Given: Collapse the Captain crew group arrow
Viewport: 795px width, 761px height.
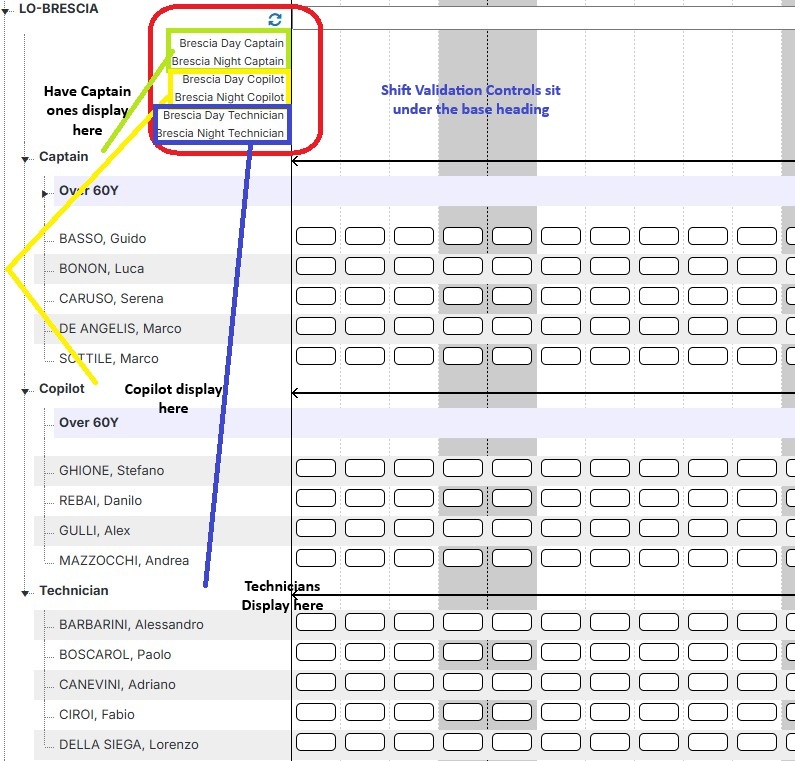Looking at the screenshot, I should click(x=25, y=158).
